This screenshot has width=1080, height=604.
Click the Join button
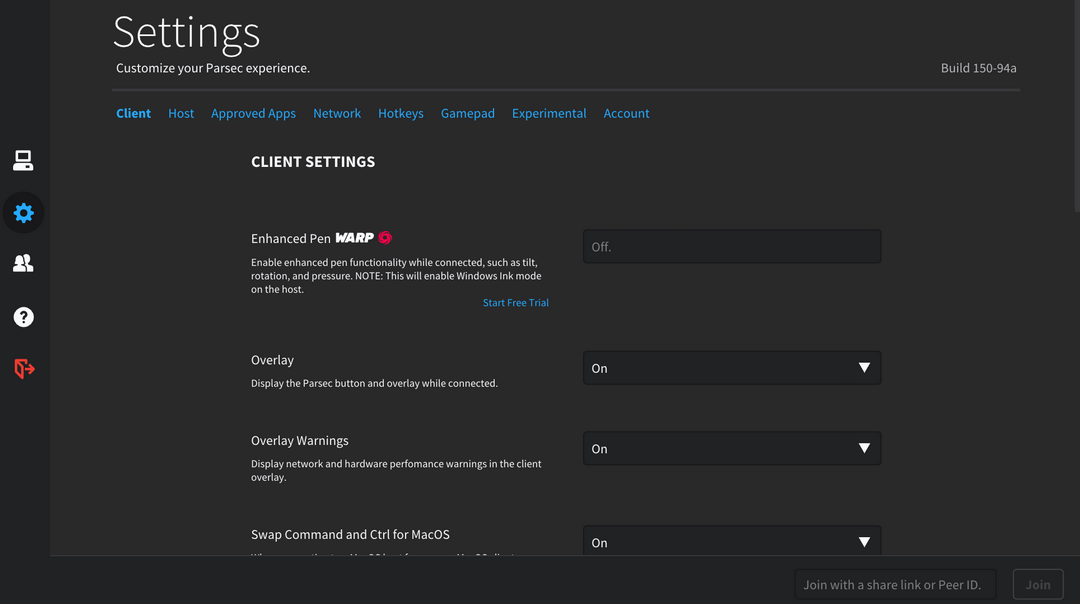coord(1038,585)
